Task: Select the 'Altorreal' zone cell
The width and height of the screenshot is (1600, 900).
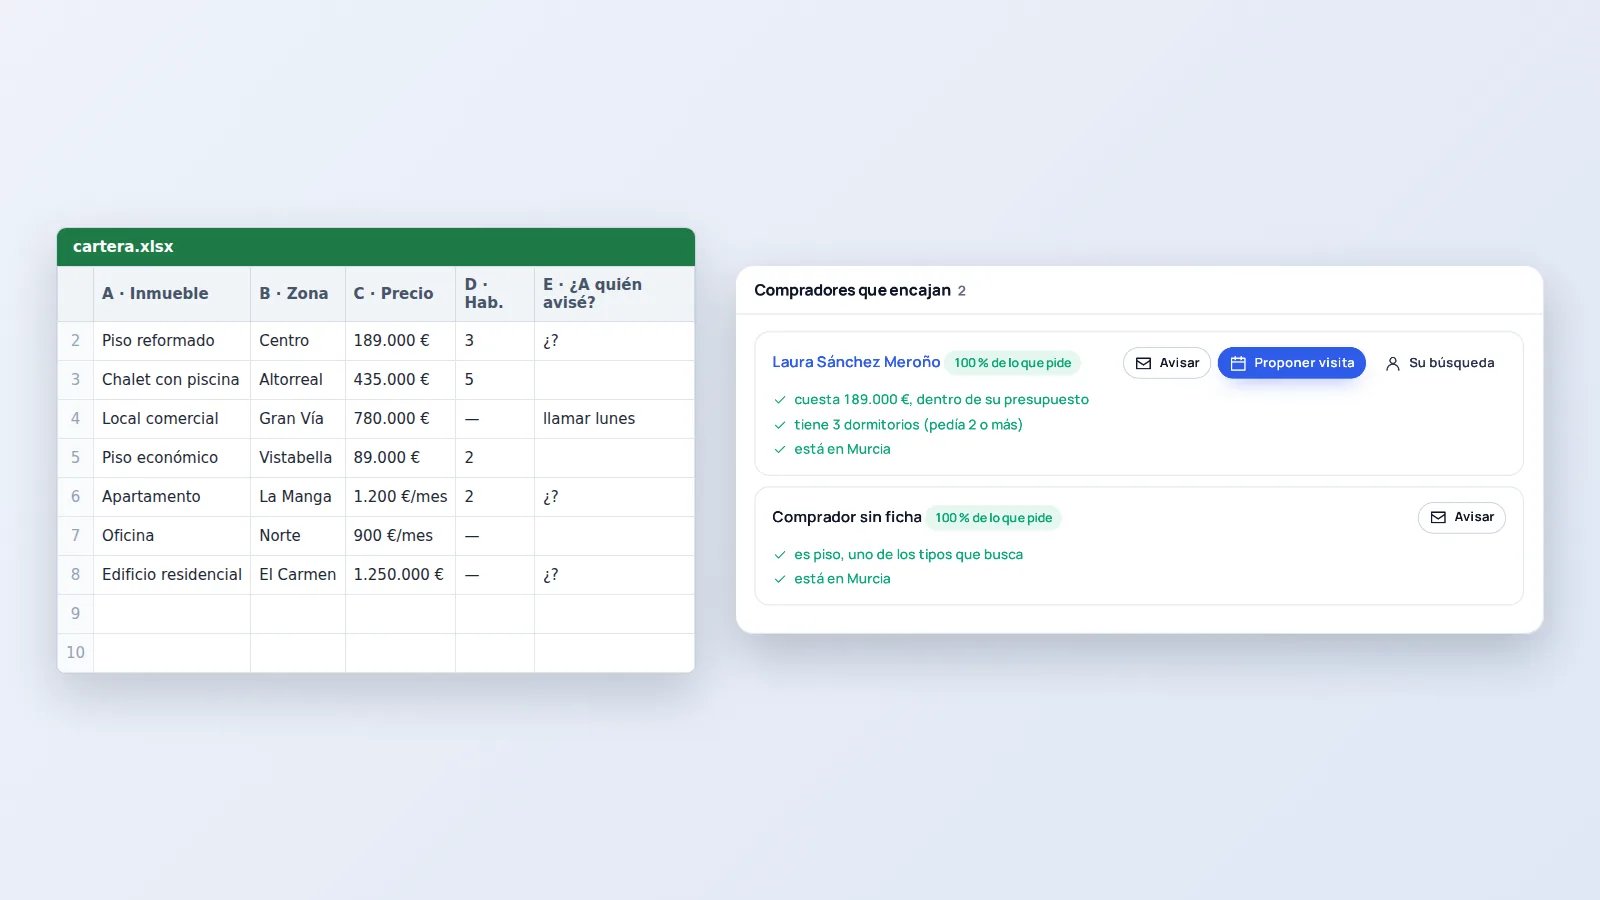Action: 298,380
